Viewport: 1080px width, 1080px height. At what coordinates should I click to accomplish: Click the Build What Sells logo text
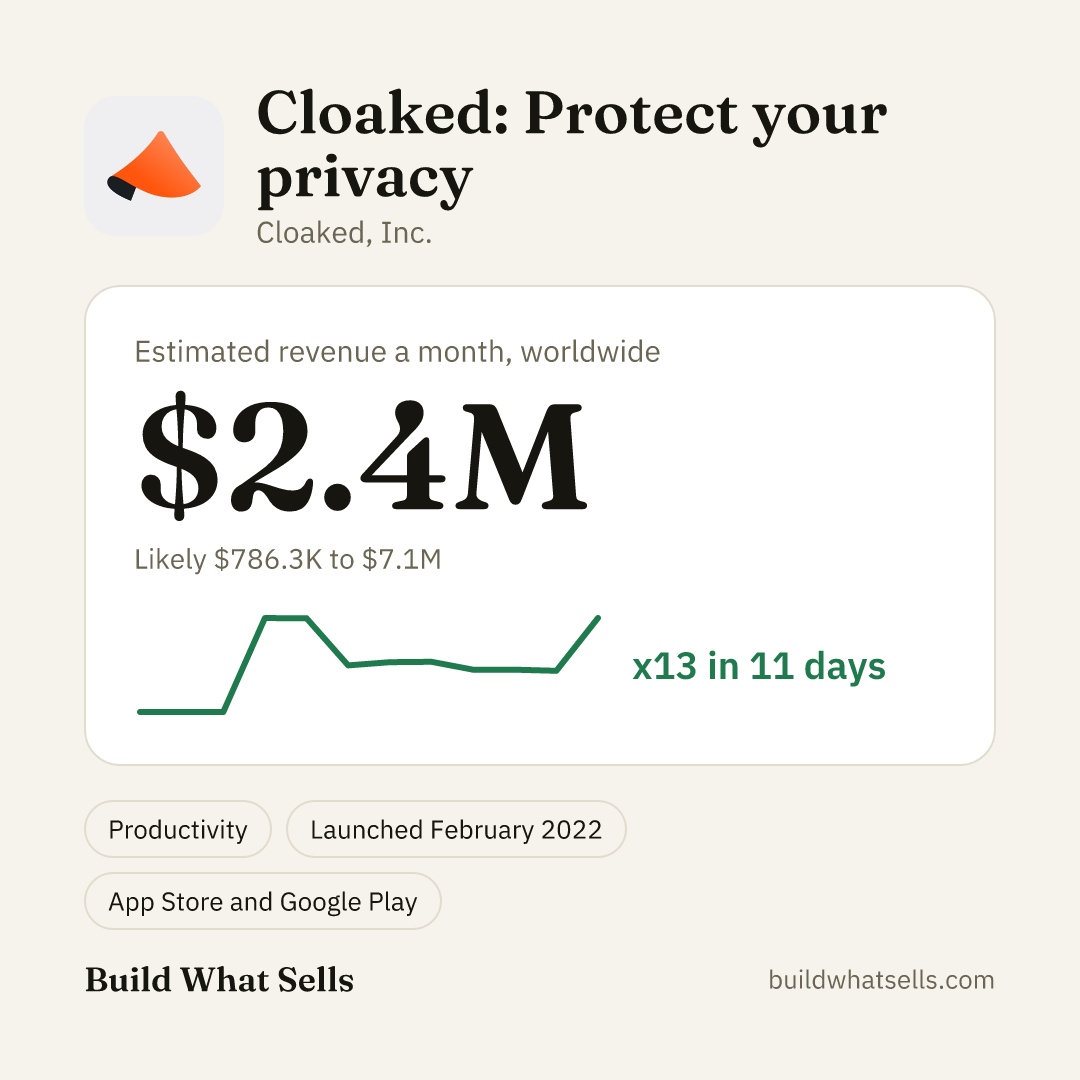pos(219,980)
